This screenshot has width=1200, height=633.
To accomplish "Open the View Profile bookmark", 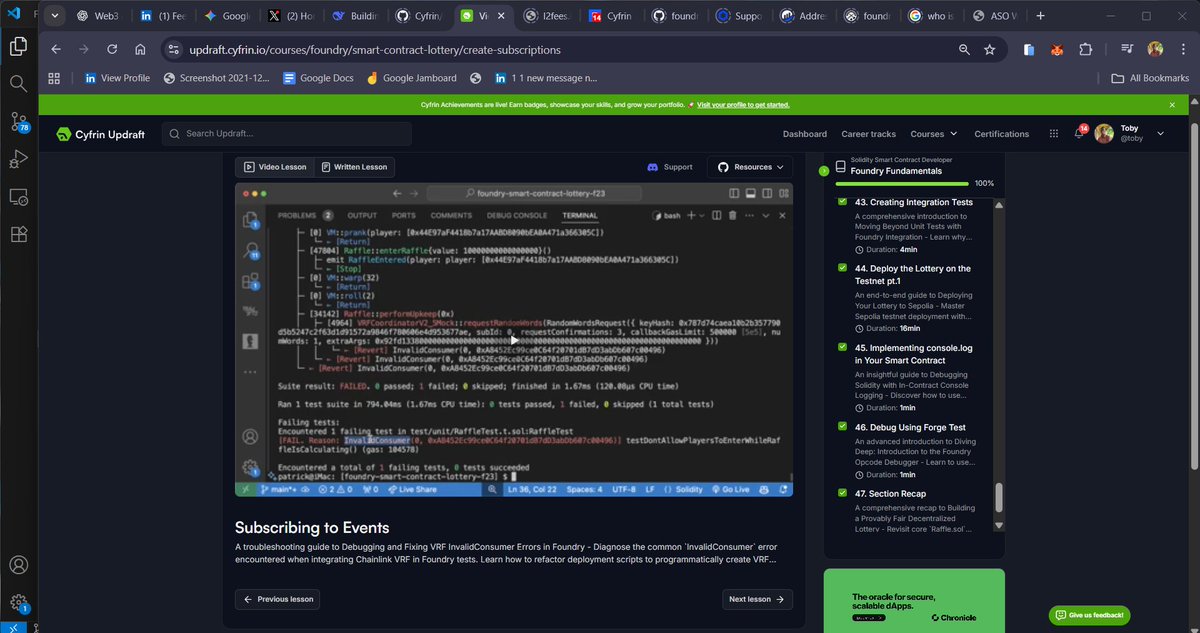I will click(x=117, y=78).
